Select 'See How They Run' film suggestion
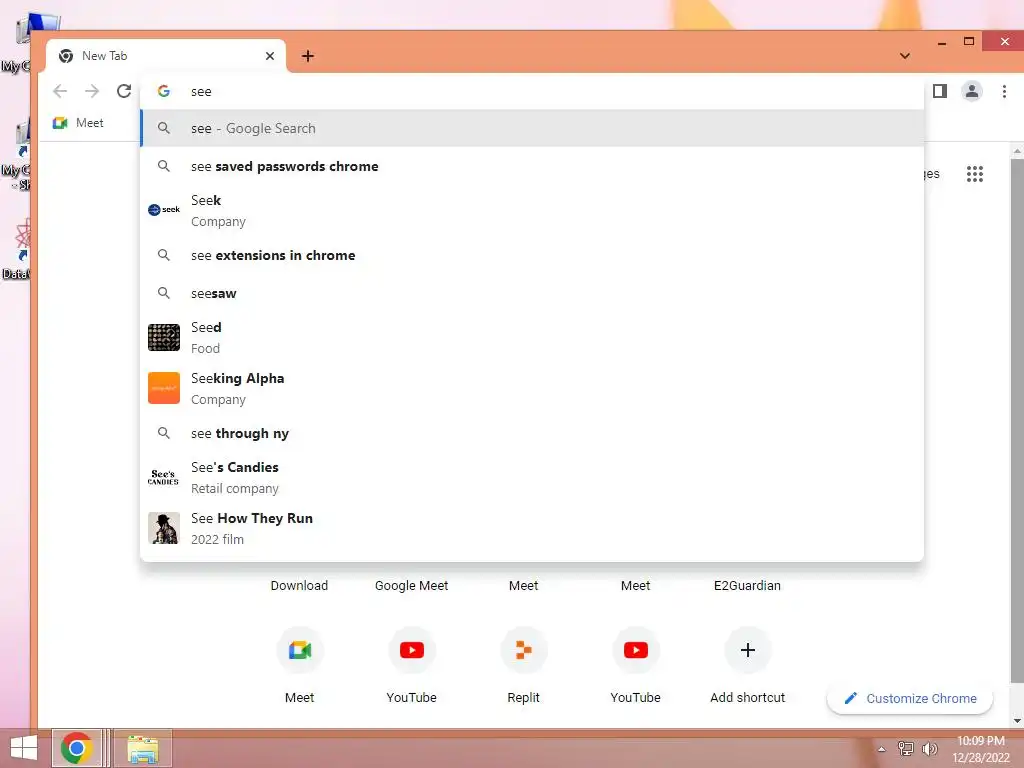The image size is (1024, 768). point(532,528)
